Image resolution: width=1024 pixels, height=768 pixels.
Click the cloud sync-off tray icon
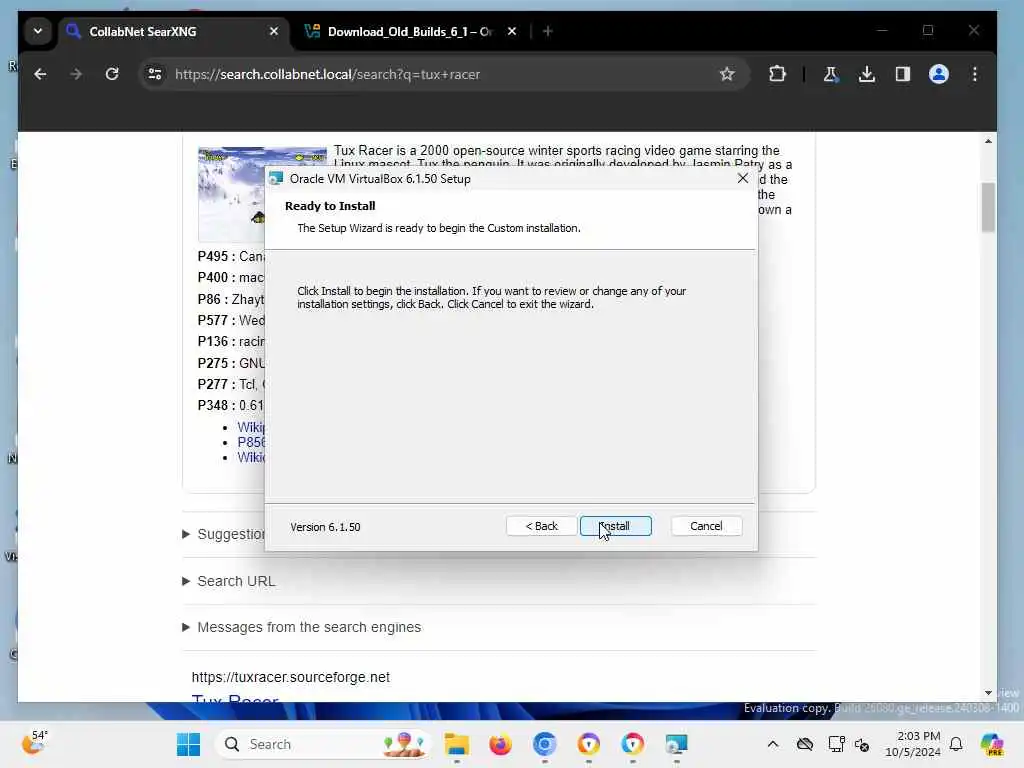[805, 744]
